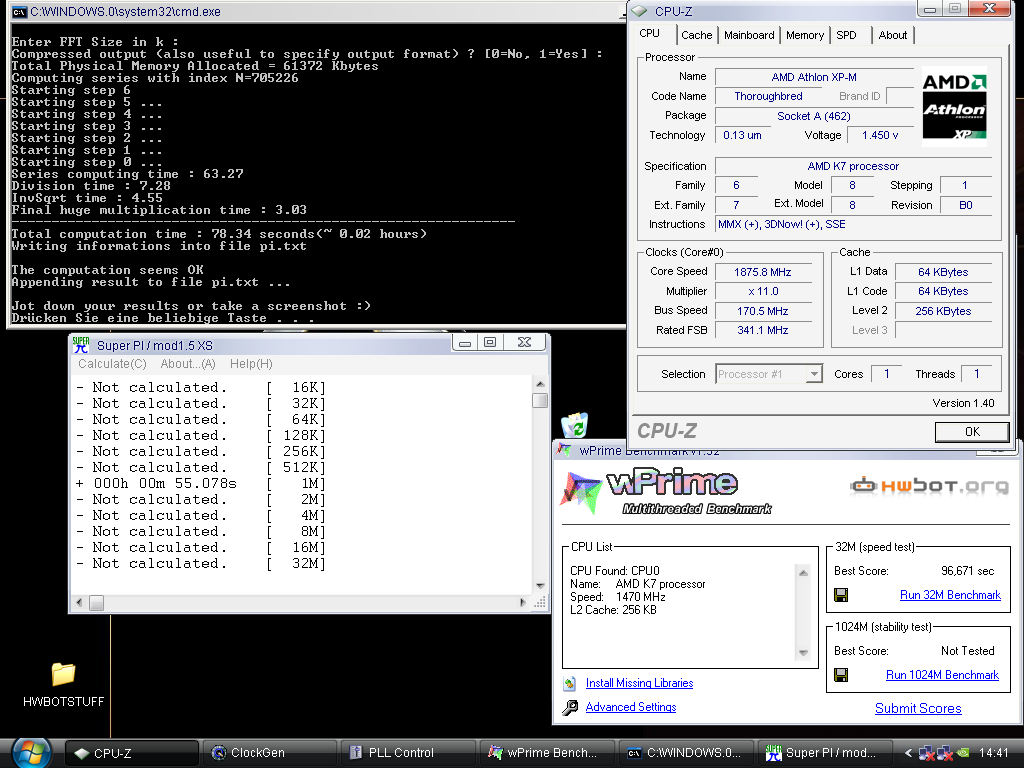Click Submit Scores link in wPrime

[x=918, y=709]
